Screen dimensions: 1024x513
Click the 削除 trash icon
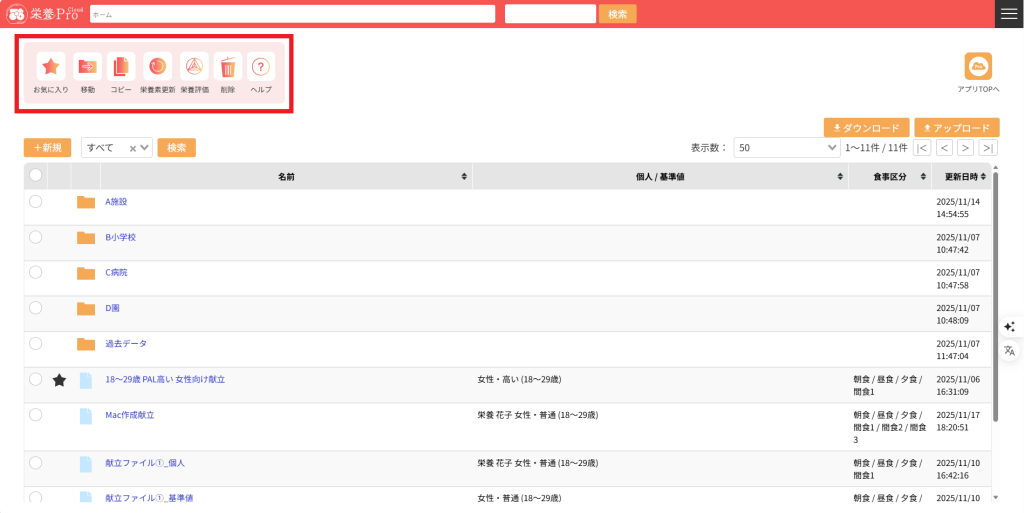pos(228,67)
